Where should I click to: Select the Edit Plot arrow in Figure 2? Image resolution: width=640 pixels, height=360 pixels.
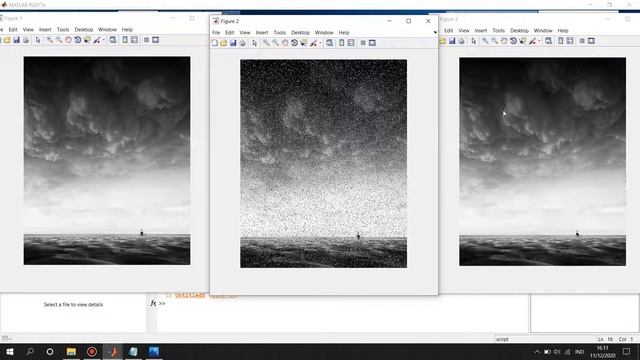pyautogui.click(x=255, y=43)
